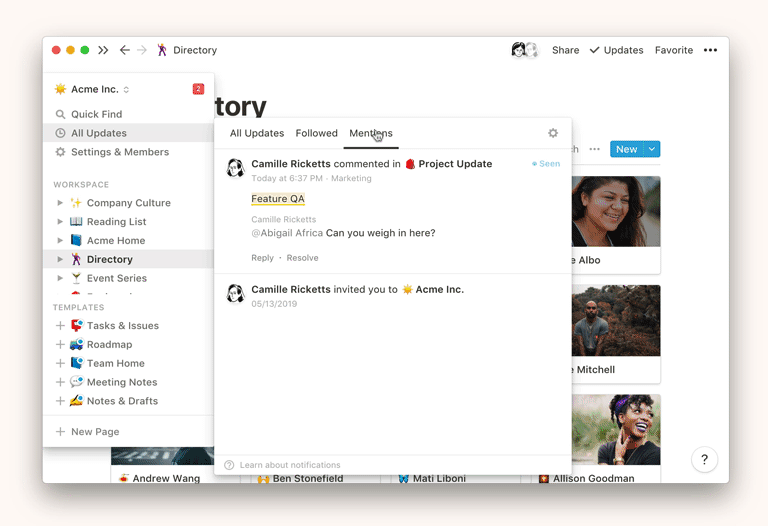Click the help question mark button
768x526 pixels.
pos(704,460)
